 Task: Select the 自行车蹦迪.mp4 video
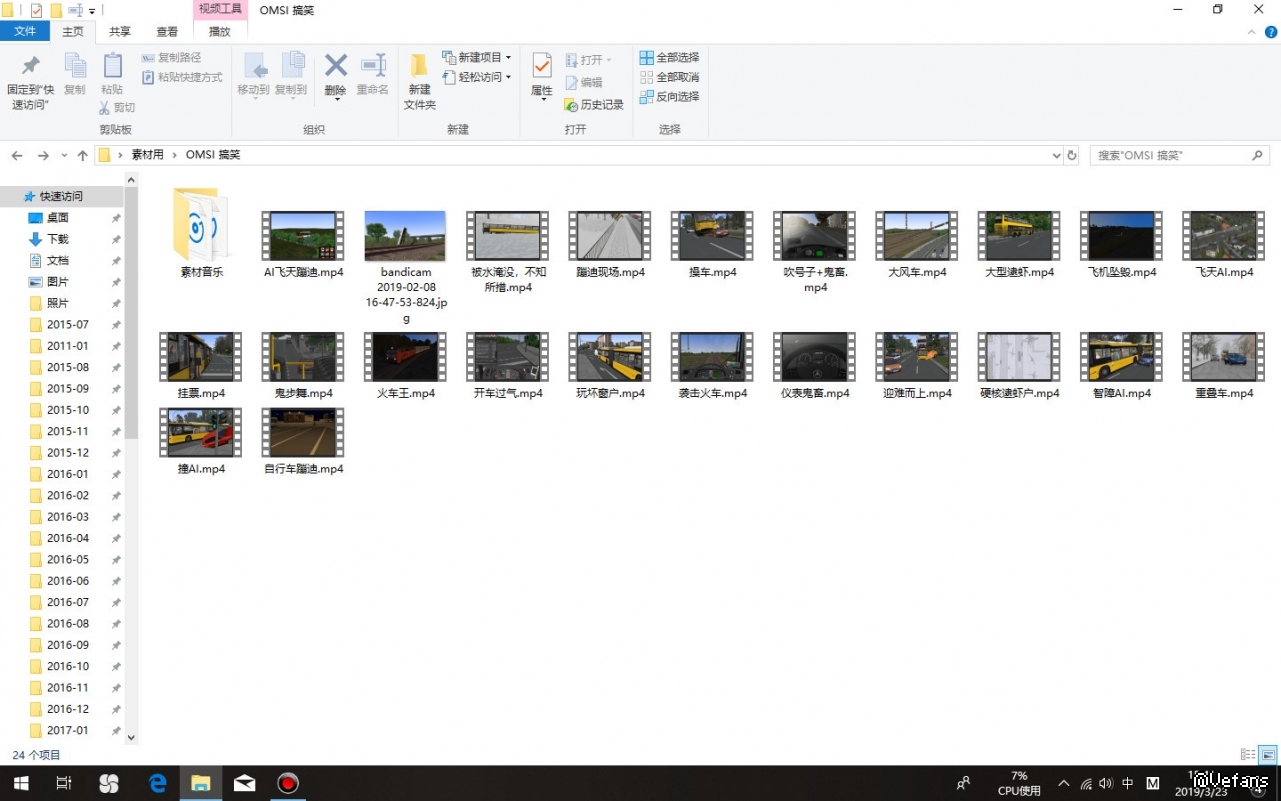pyautogui.click(x=303, y=441)
